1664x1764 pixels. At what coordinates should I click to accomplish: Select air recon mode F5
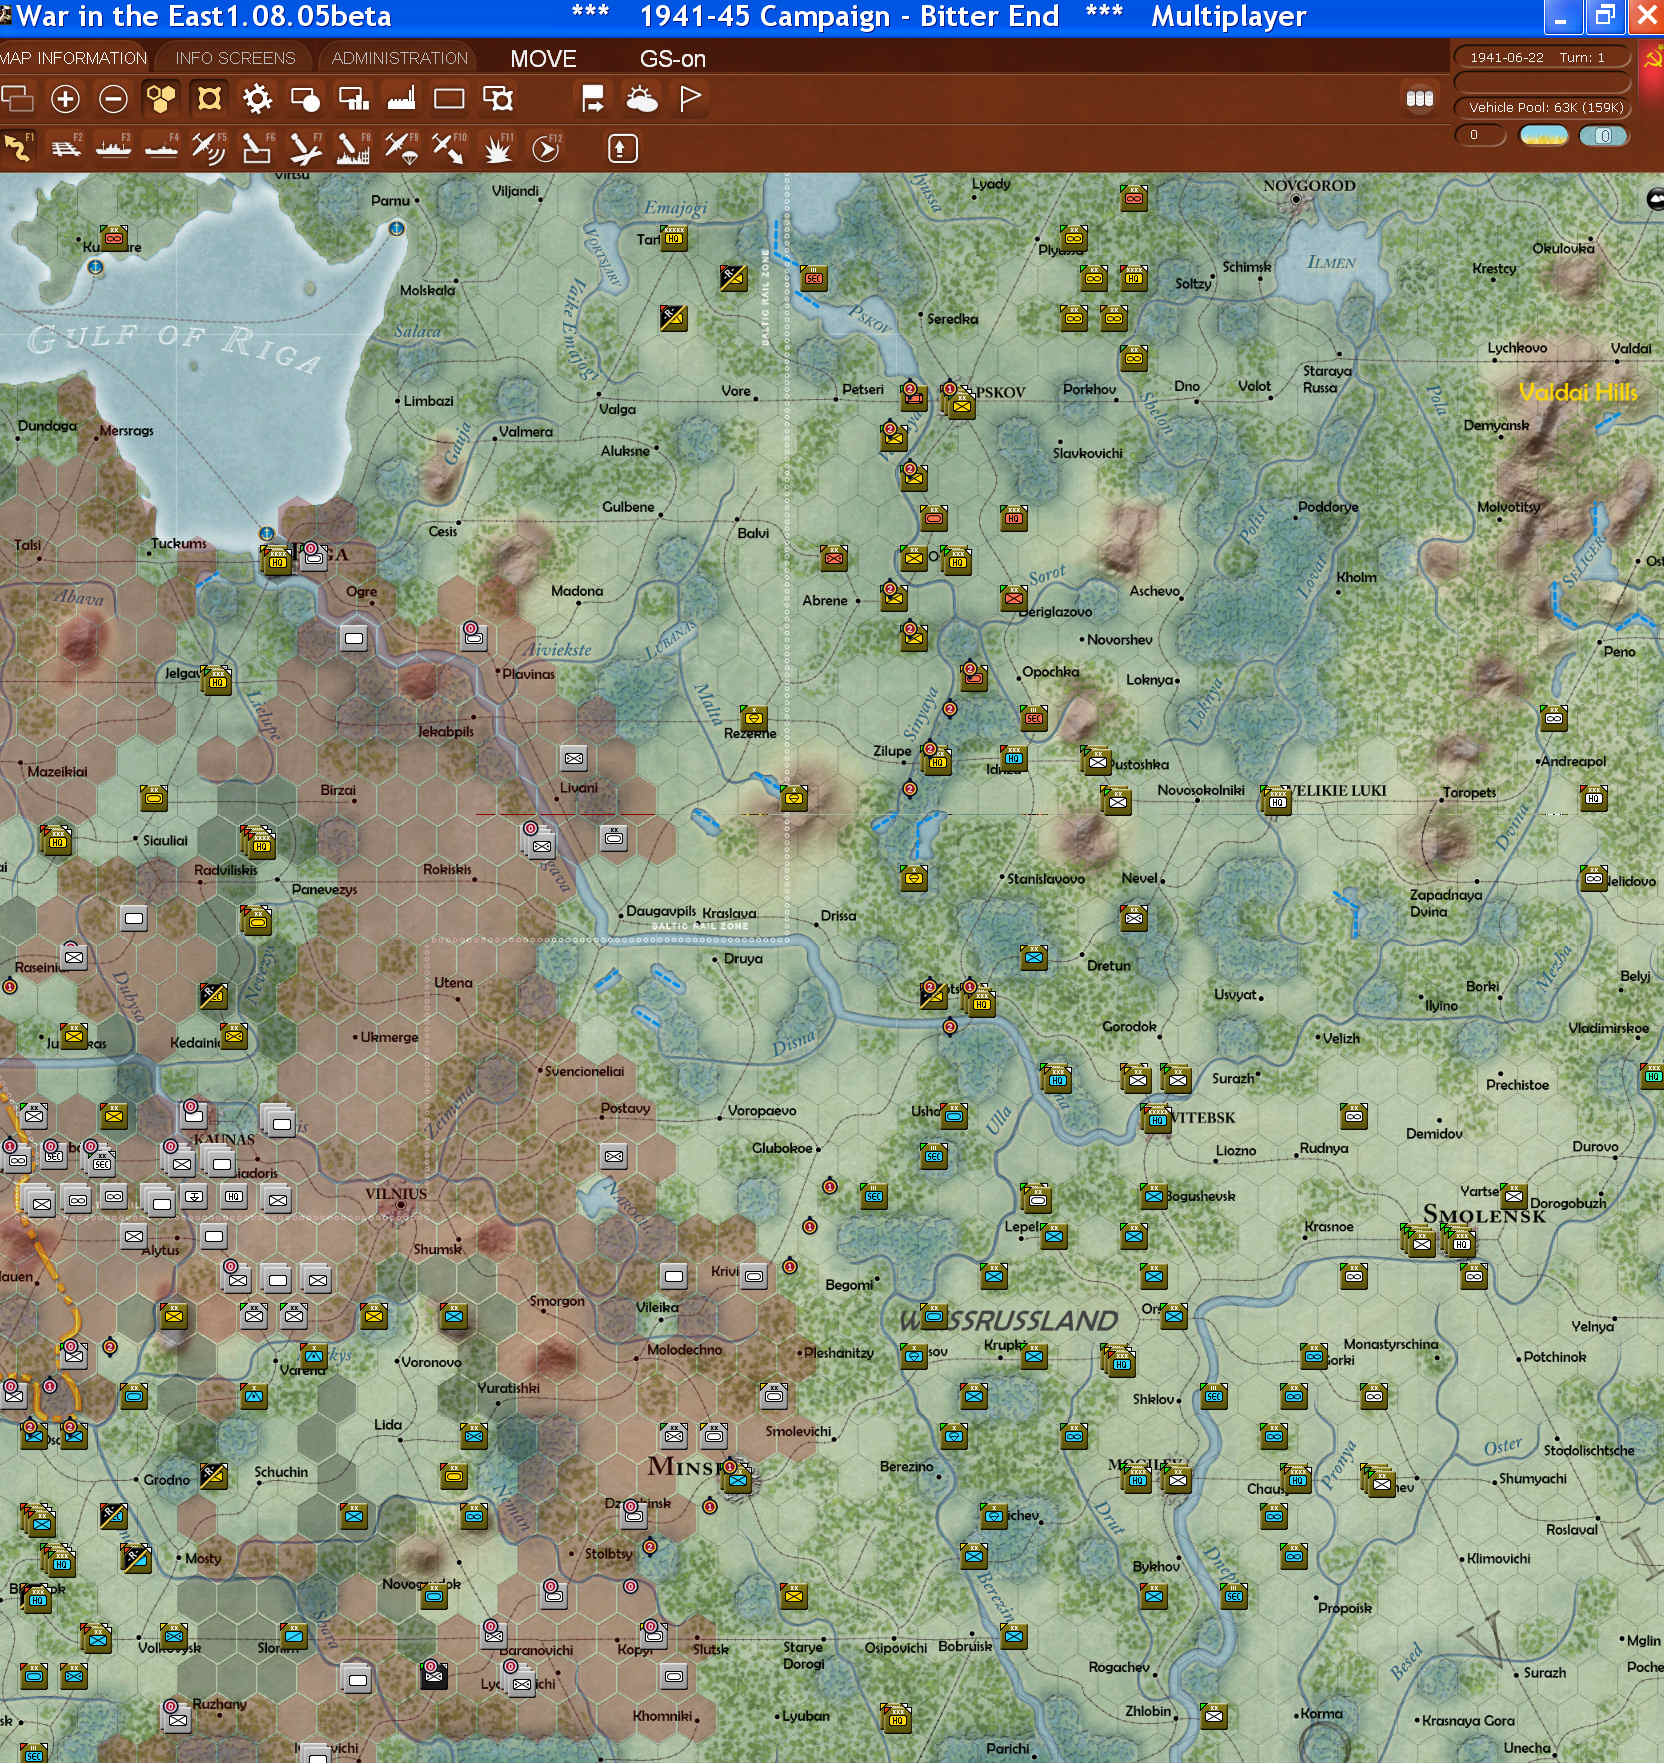tap(208, 149)
